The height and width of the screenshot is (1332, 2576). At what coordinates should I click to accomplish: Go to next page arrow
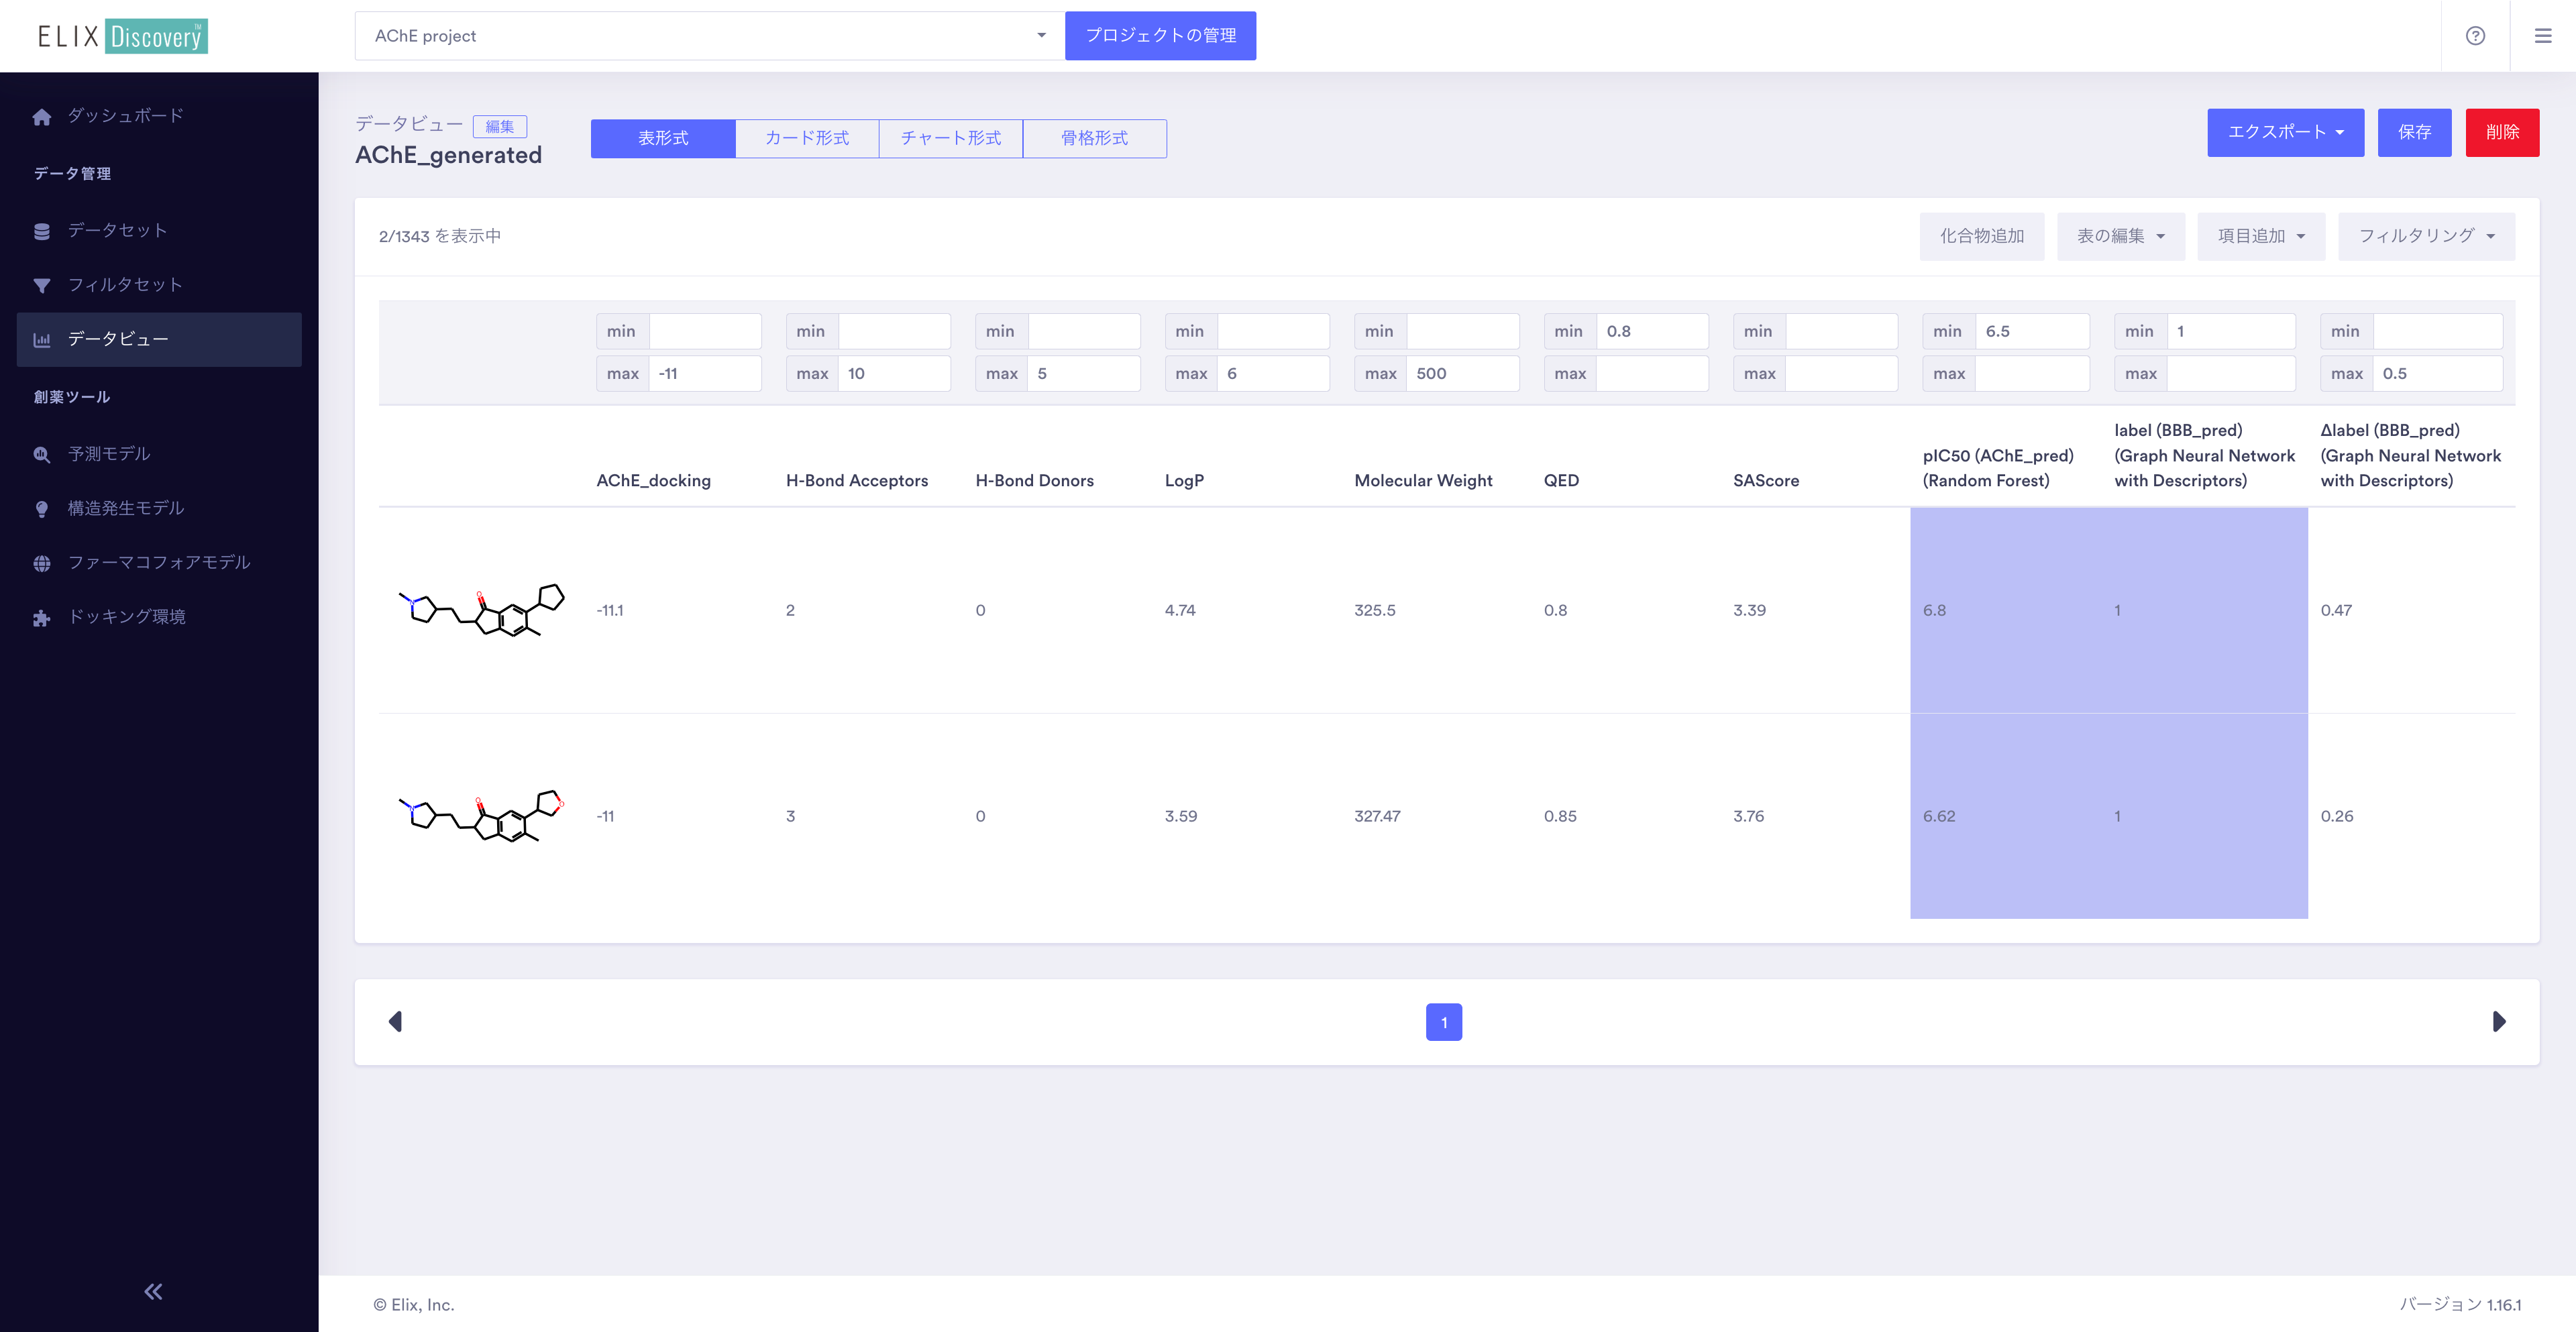[x=2499, y=1021]
